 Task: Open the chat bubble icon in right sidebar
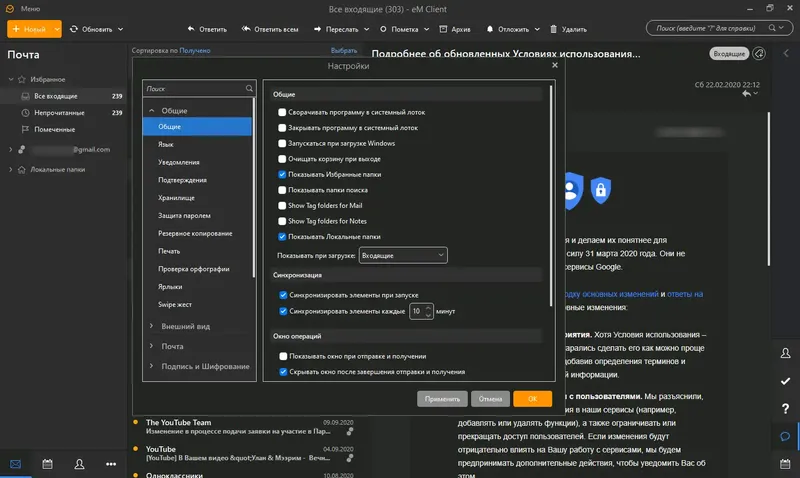[785, 437]
